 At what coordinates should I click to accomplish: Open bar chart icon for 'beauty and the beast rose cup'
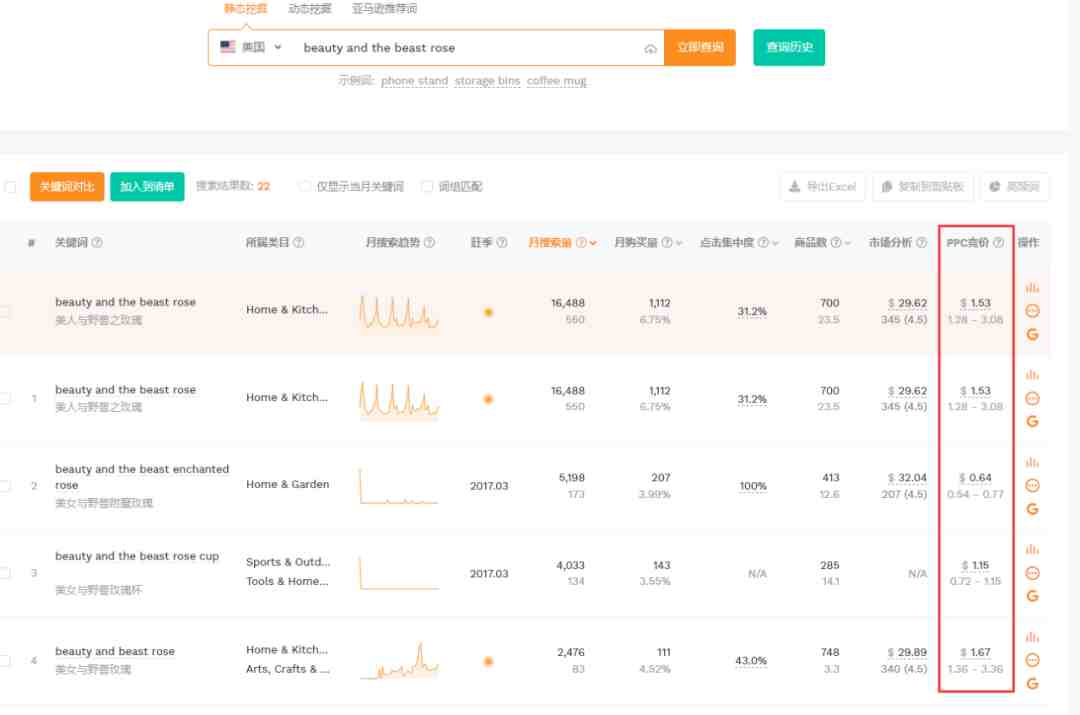(x=1032, y=550)
